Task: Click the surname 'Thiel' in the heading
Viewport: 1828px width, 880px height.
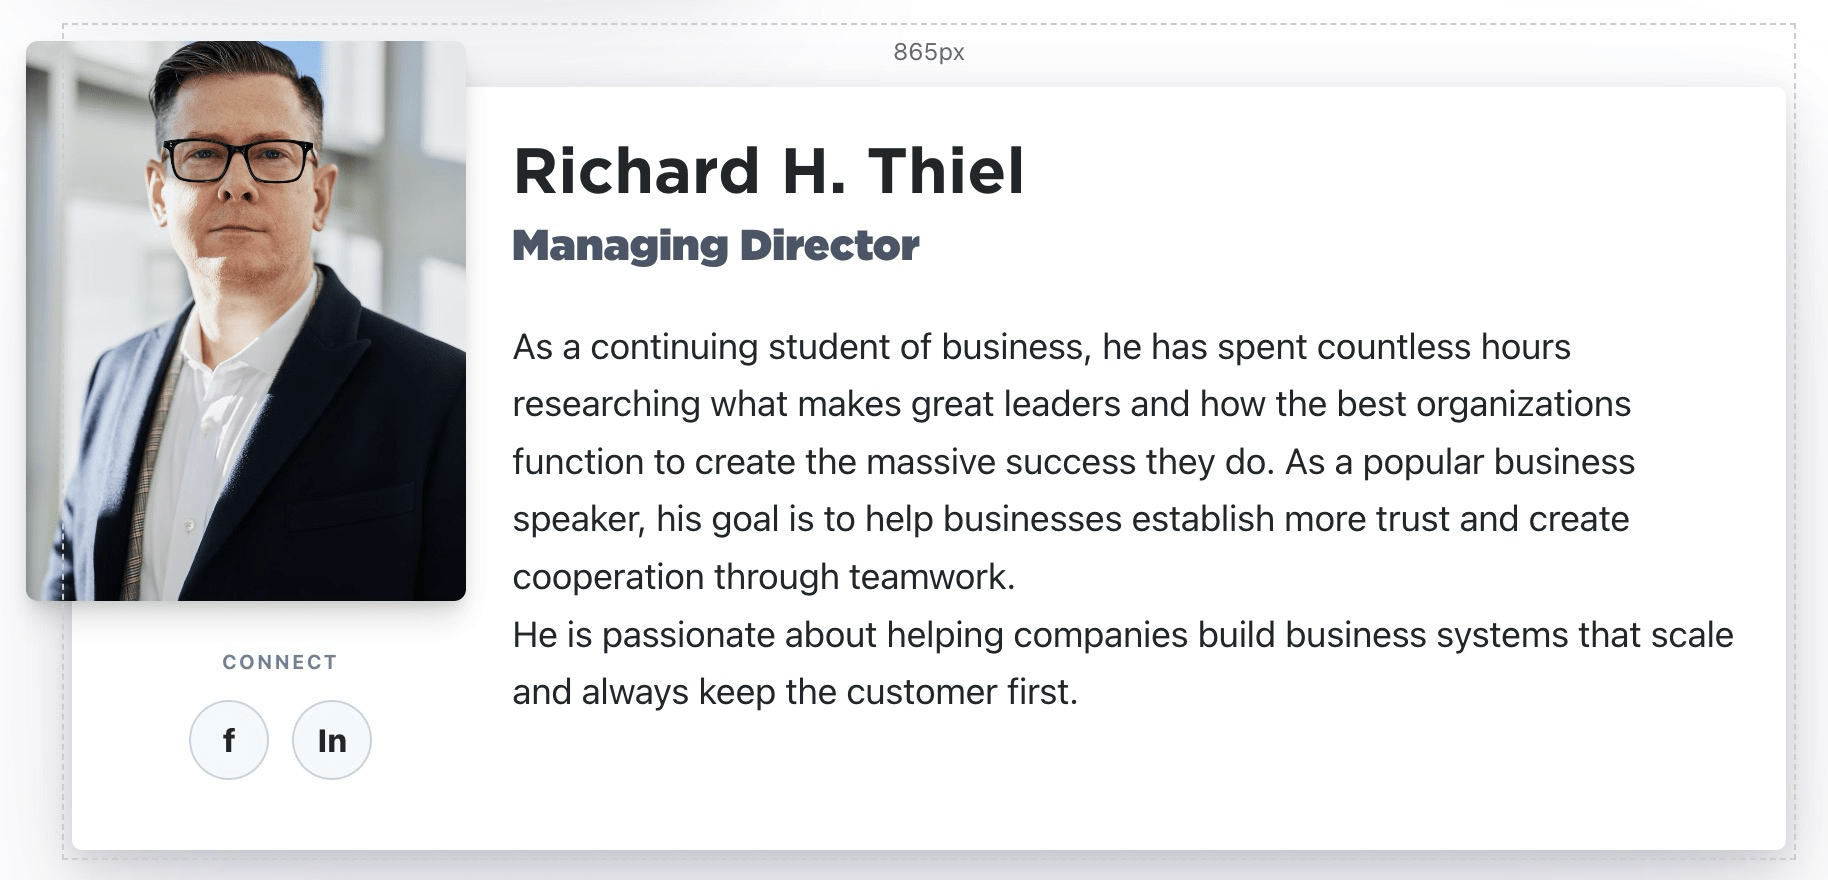Action: coord(946,171)
